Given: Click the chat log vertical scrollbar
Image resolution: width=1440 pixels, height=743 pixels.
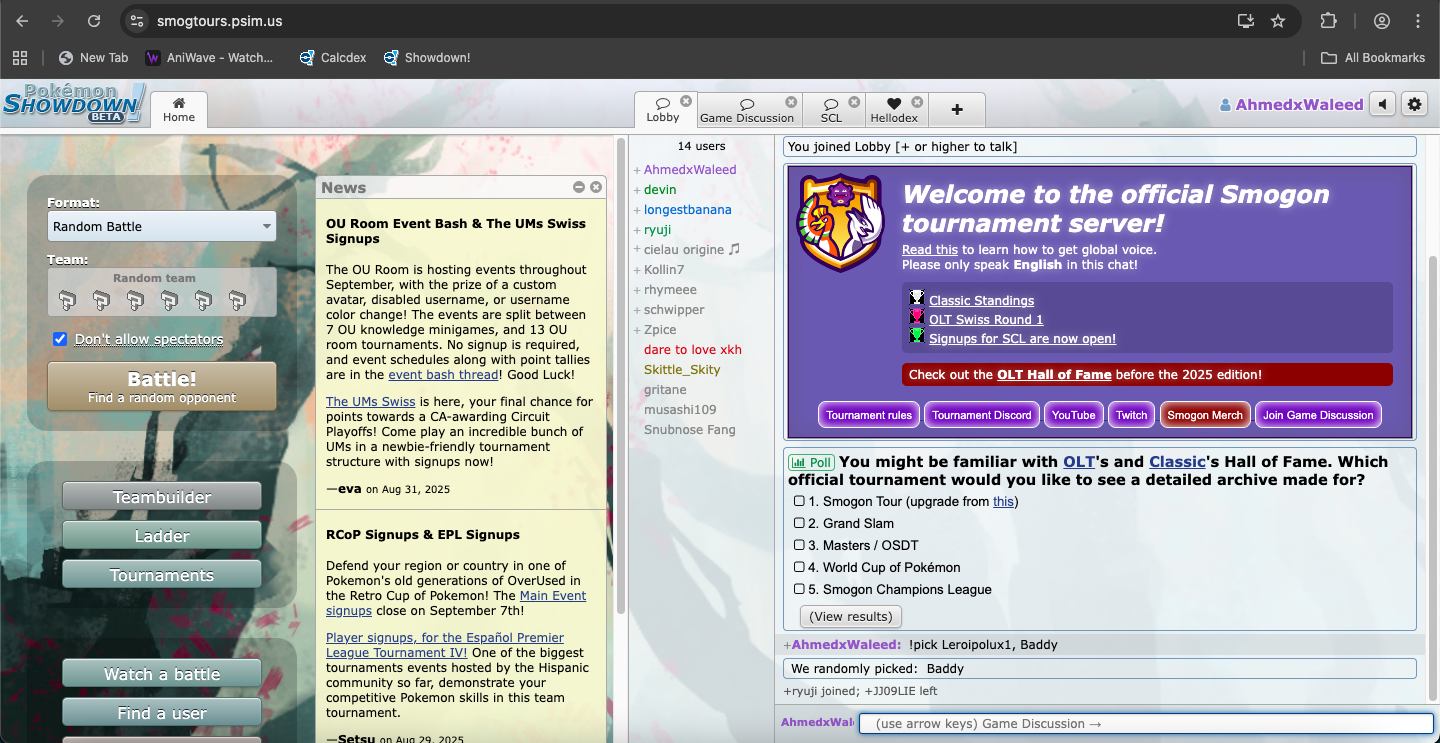Looking at the screenshot, I should tap(1432, 478).
